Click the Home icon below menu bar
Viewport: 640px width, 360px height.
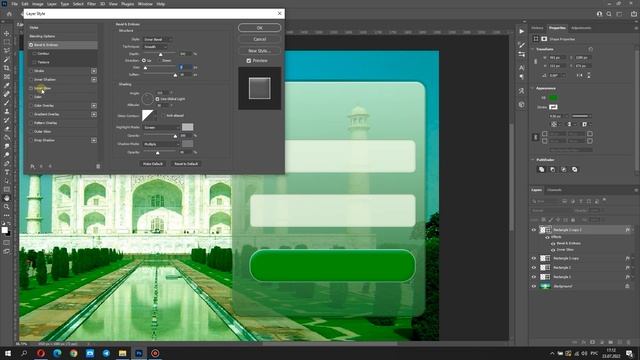click(x=9, y=14)
